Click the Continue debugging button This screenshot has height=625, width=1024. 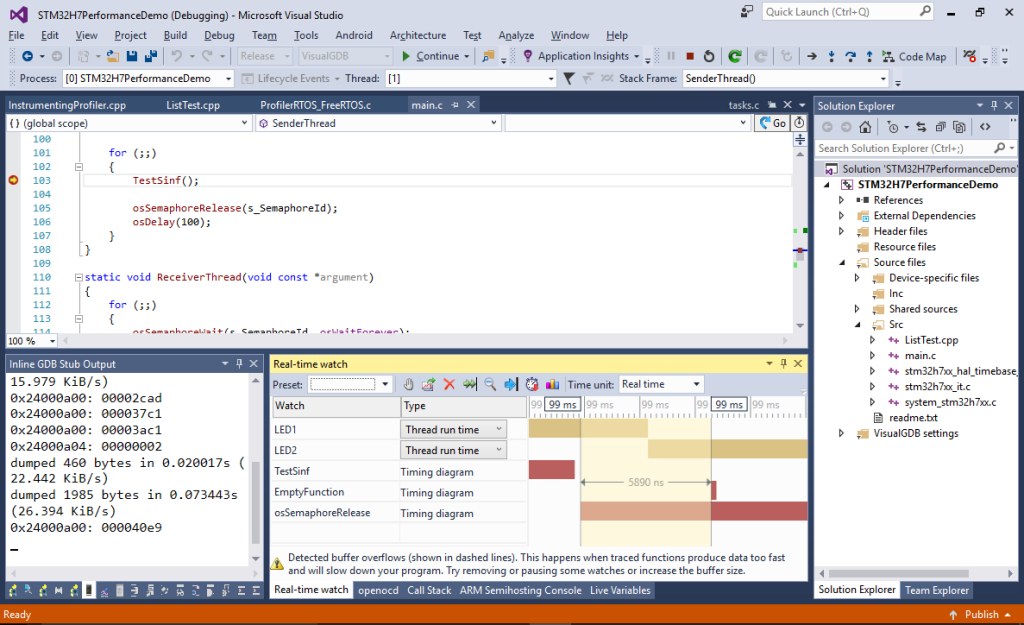tap(430, 56)
